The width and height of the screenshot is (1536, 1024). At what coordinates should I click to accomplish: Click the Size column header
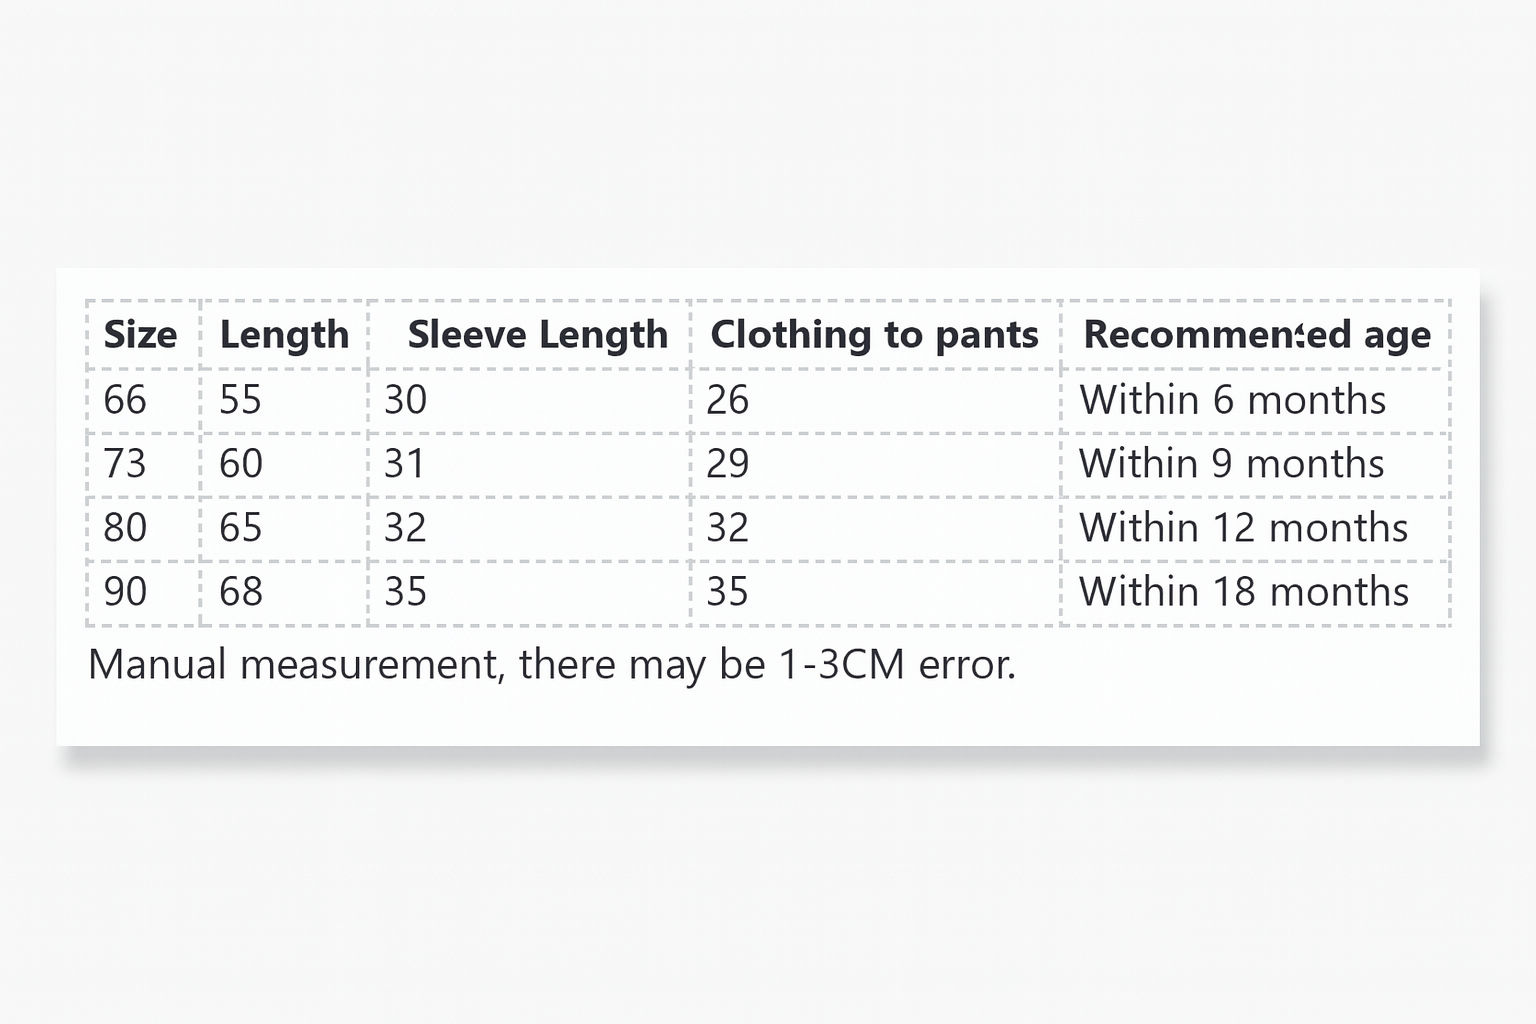pos(140,335)
